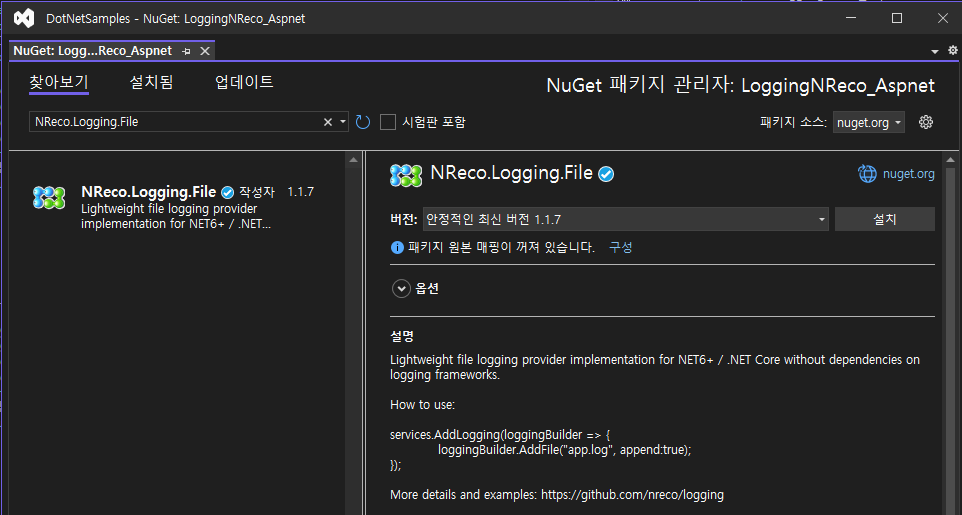Click the 설치 install button
Screen dimensions: 962x515
tap(885, 219)
